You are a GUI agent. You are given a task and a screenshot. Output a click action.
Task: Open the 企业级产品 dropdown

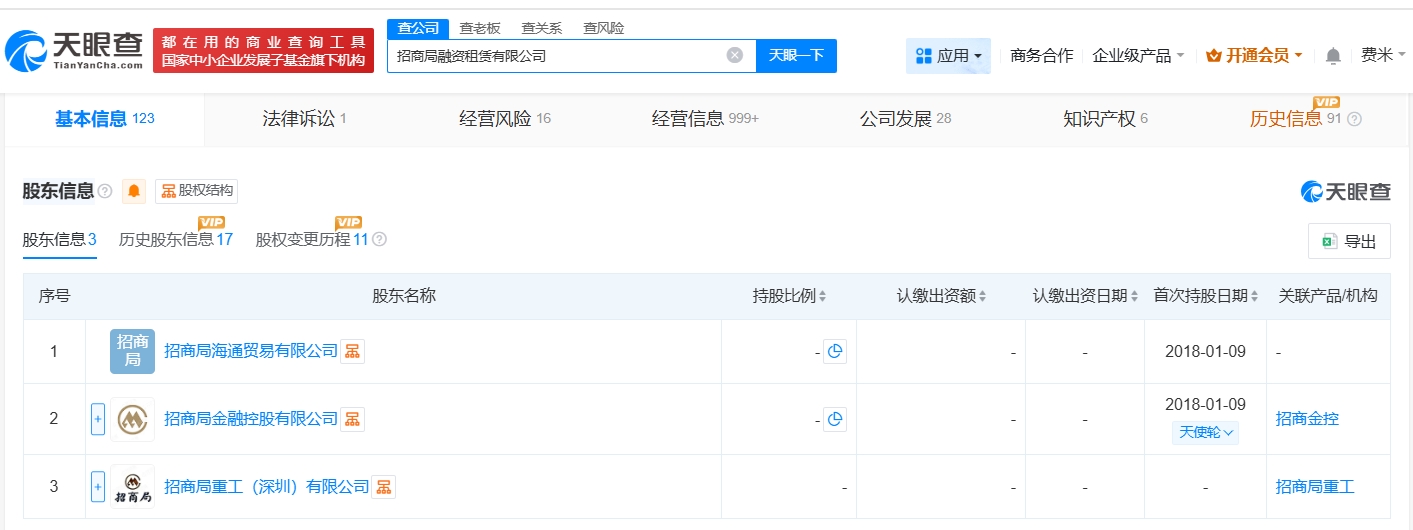(x=1138, y=56)
